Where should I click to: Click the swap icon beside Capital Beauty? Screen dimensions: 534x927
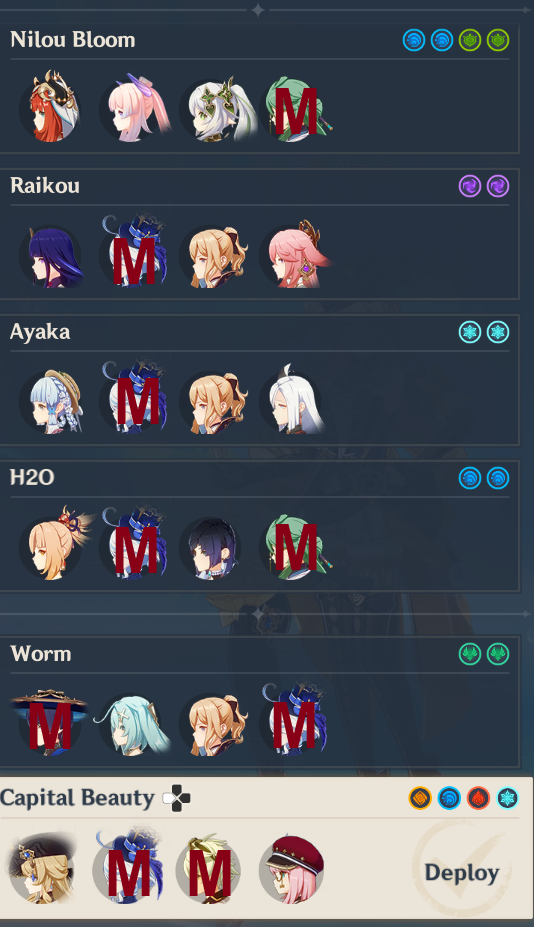click(176, 799)
